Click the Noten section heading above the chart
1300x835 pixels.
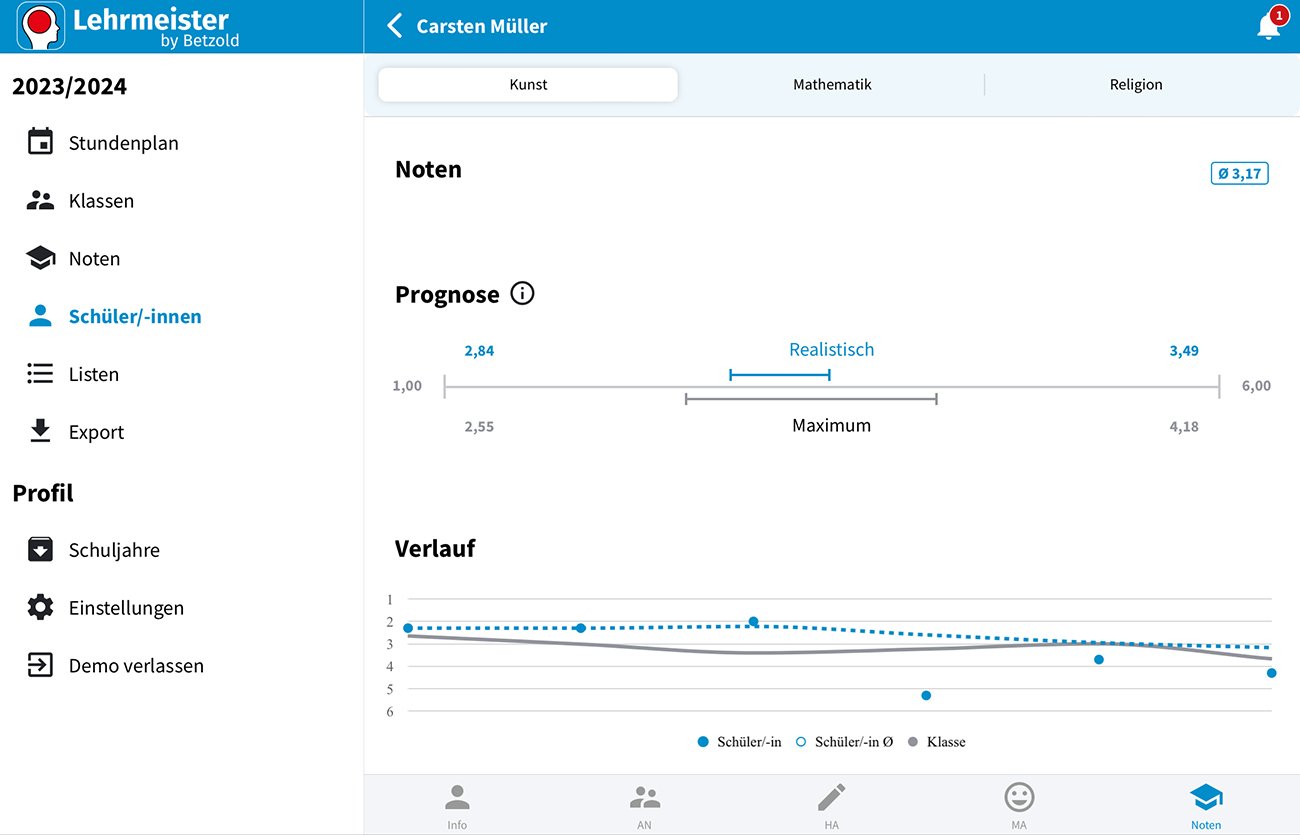tap(428, 169)
